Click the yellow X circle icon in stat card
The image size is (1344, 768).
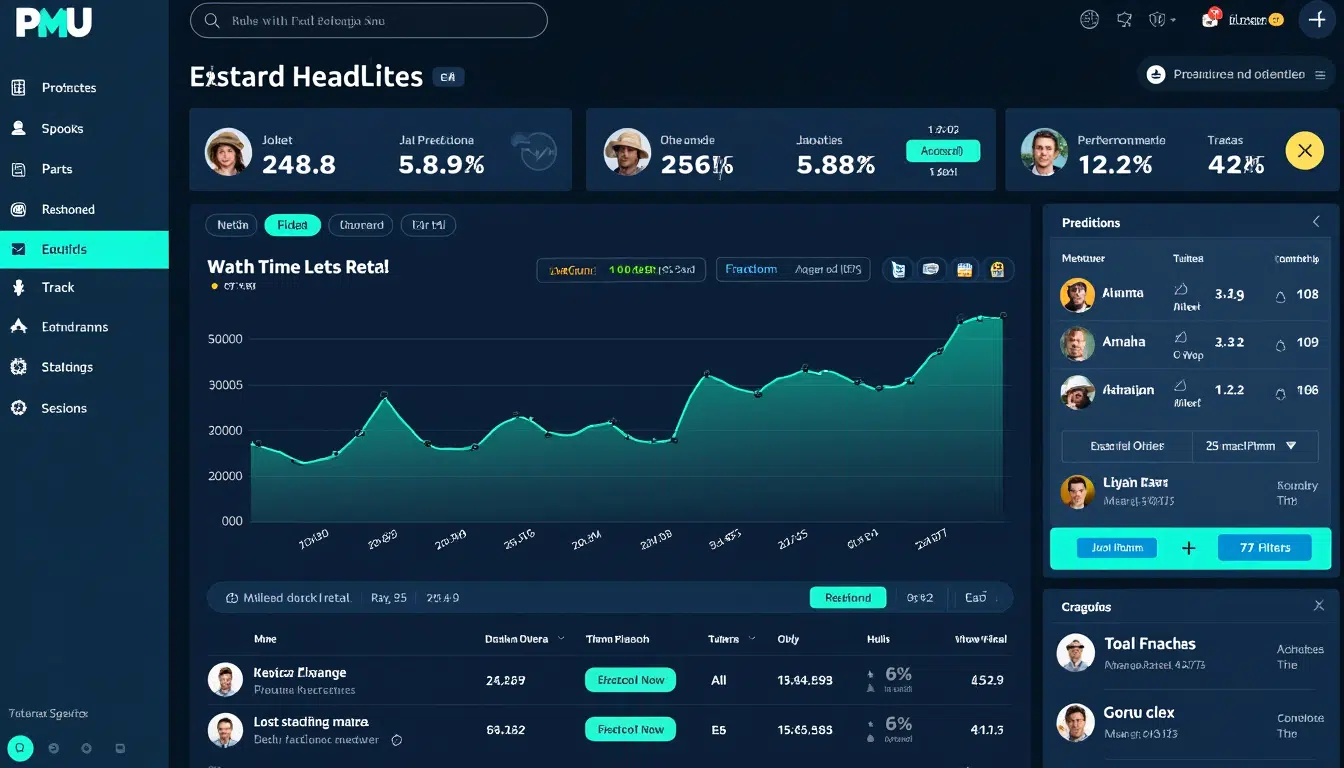pos(1304,151)
